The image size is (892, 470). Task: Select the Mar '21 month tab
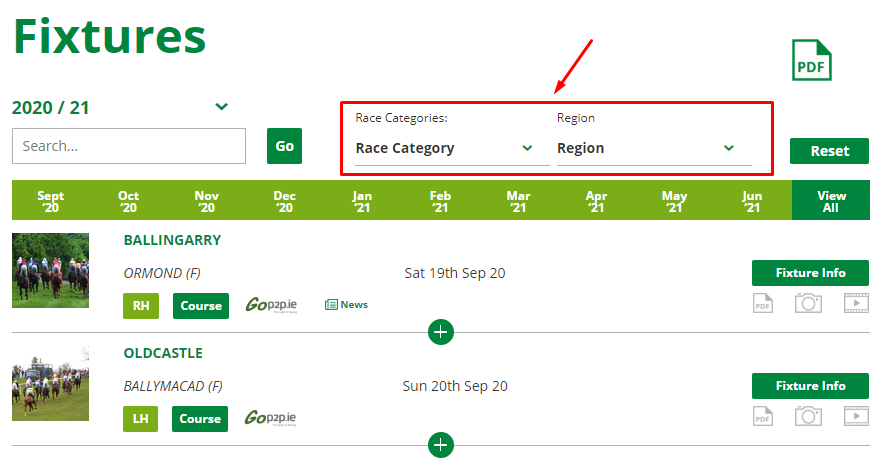tap(518, 201)
